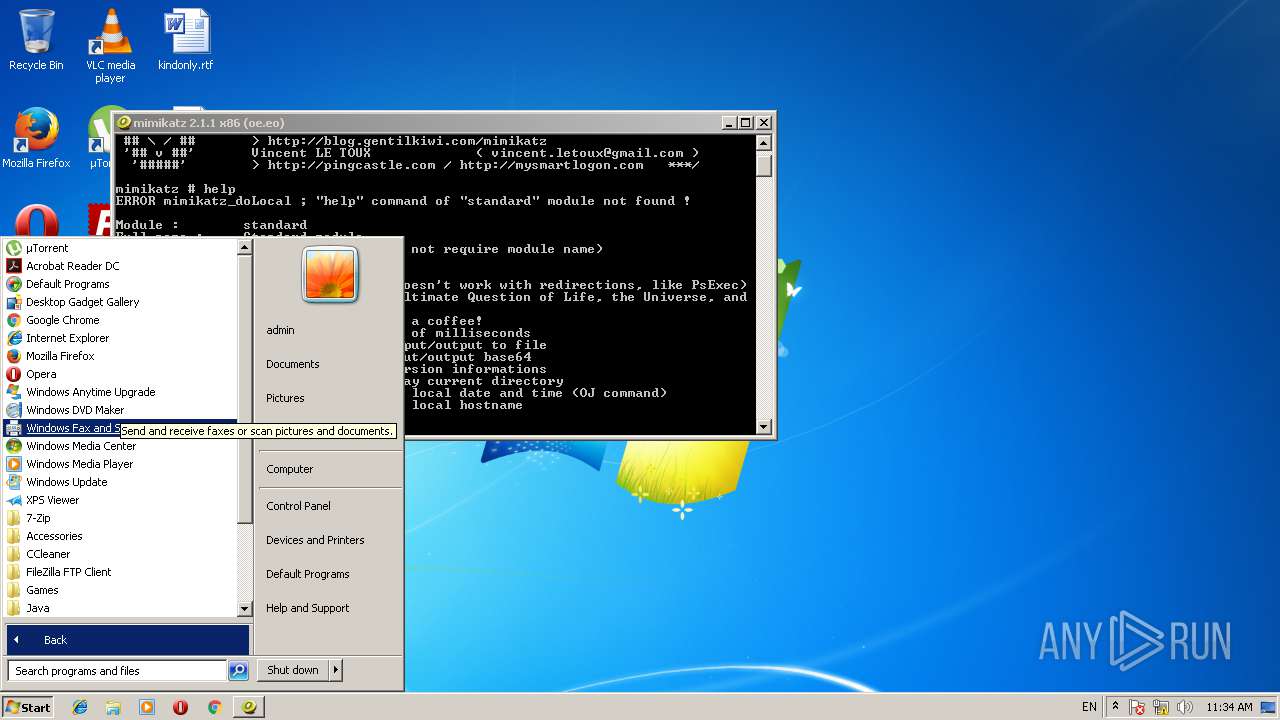Open Windows Anytime Upgrade
This screenshot has width=1280, height=720.
[x=120, y=392]
